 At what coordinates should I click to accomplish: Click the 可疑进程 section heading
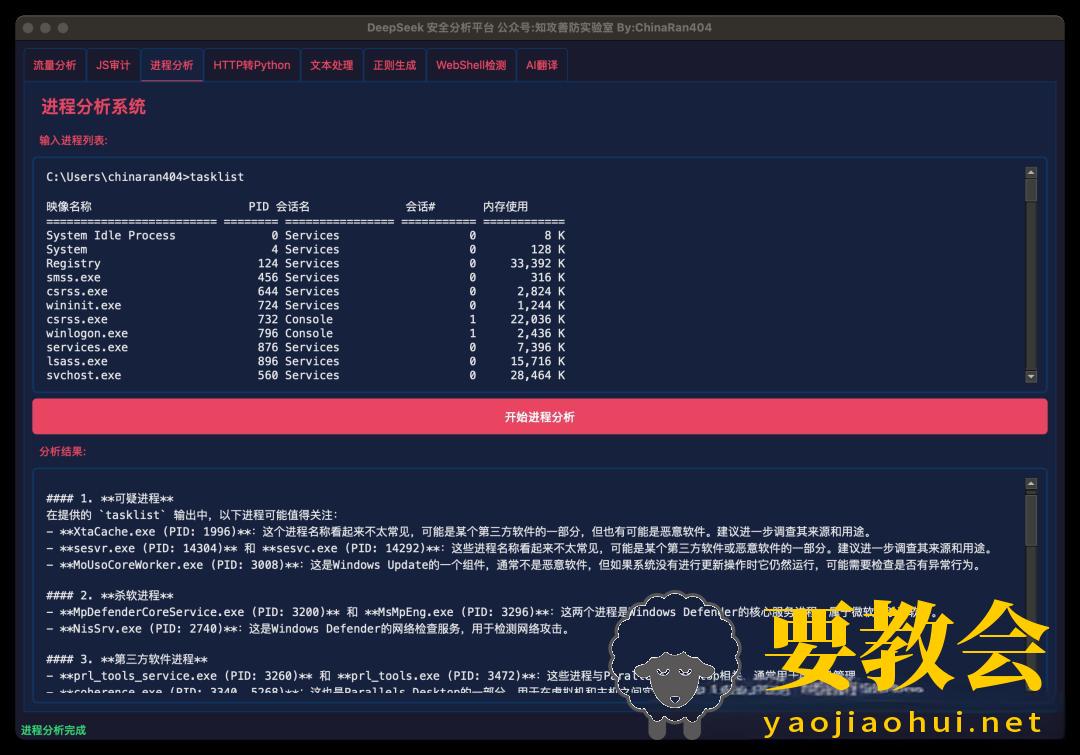click(110, 499)
